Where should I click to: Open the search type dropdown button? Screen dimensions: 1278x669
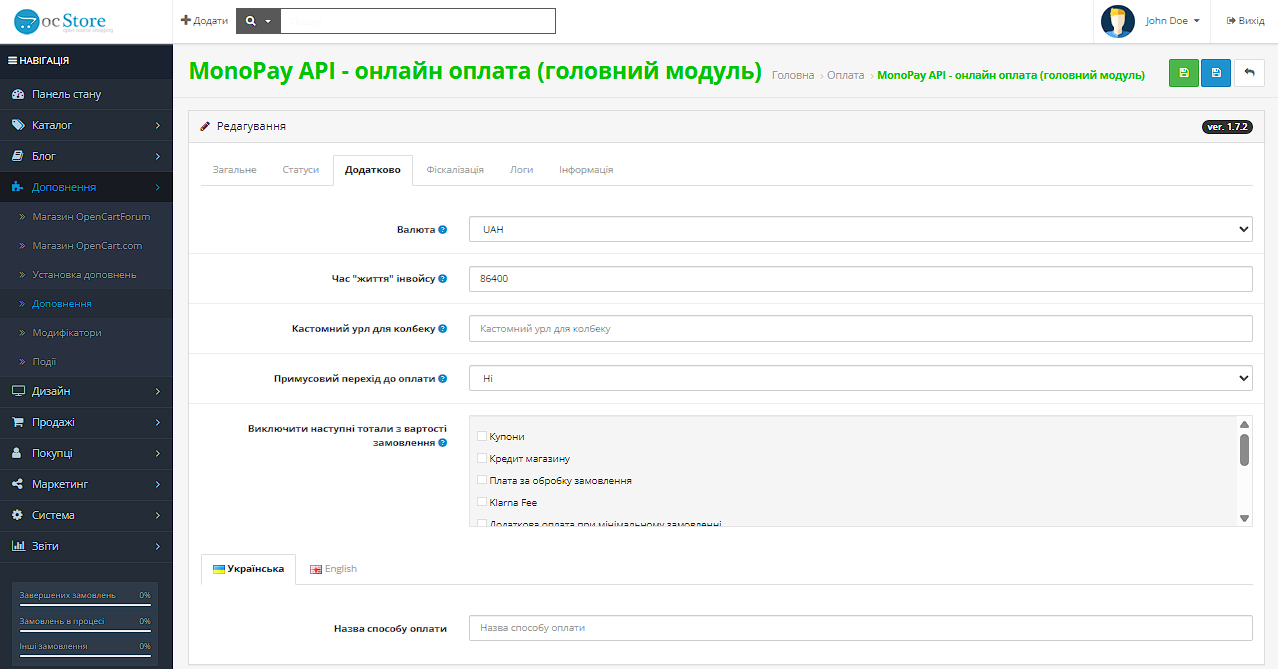(x=258, y=21)
